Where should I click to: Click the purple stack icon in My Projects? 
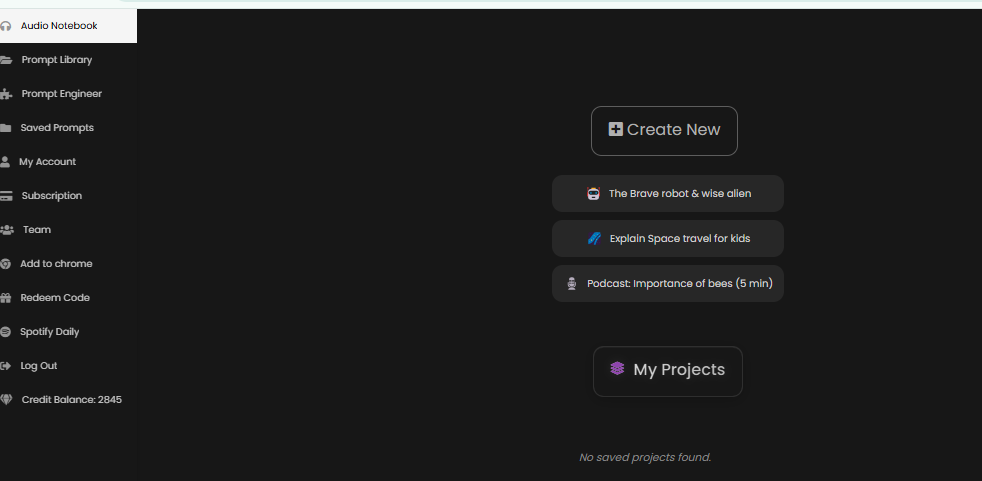pos(618,368)
